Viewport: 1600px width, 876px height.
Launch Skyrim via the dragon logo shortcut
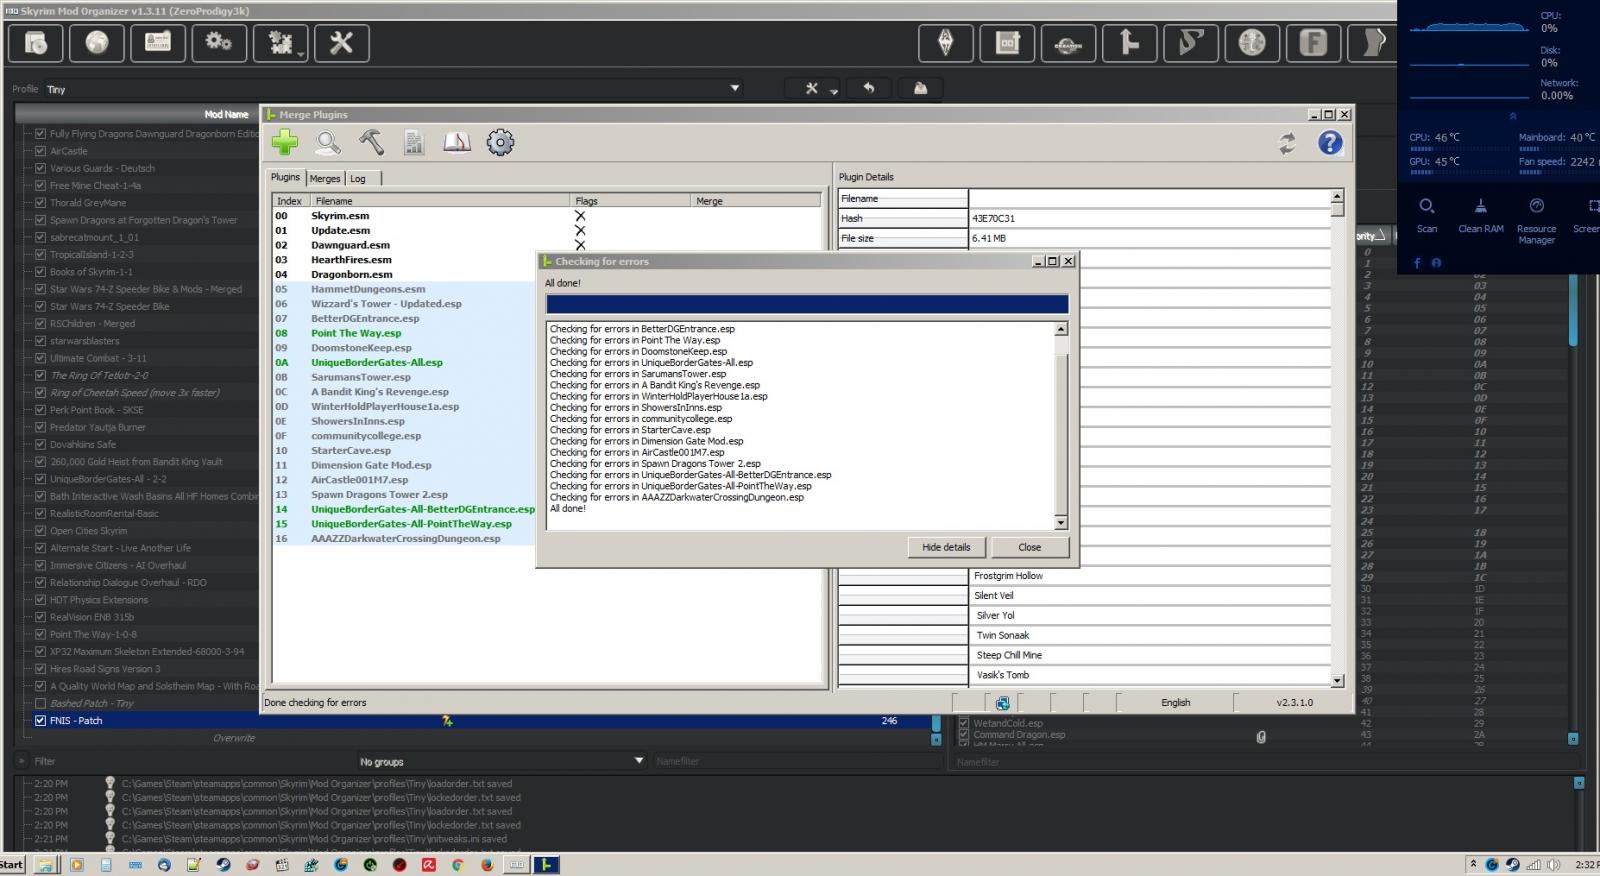(x=945, y=43)
